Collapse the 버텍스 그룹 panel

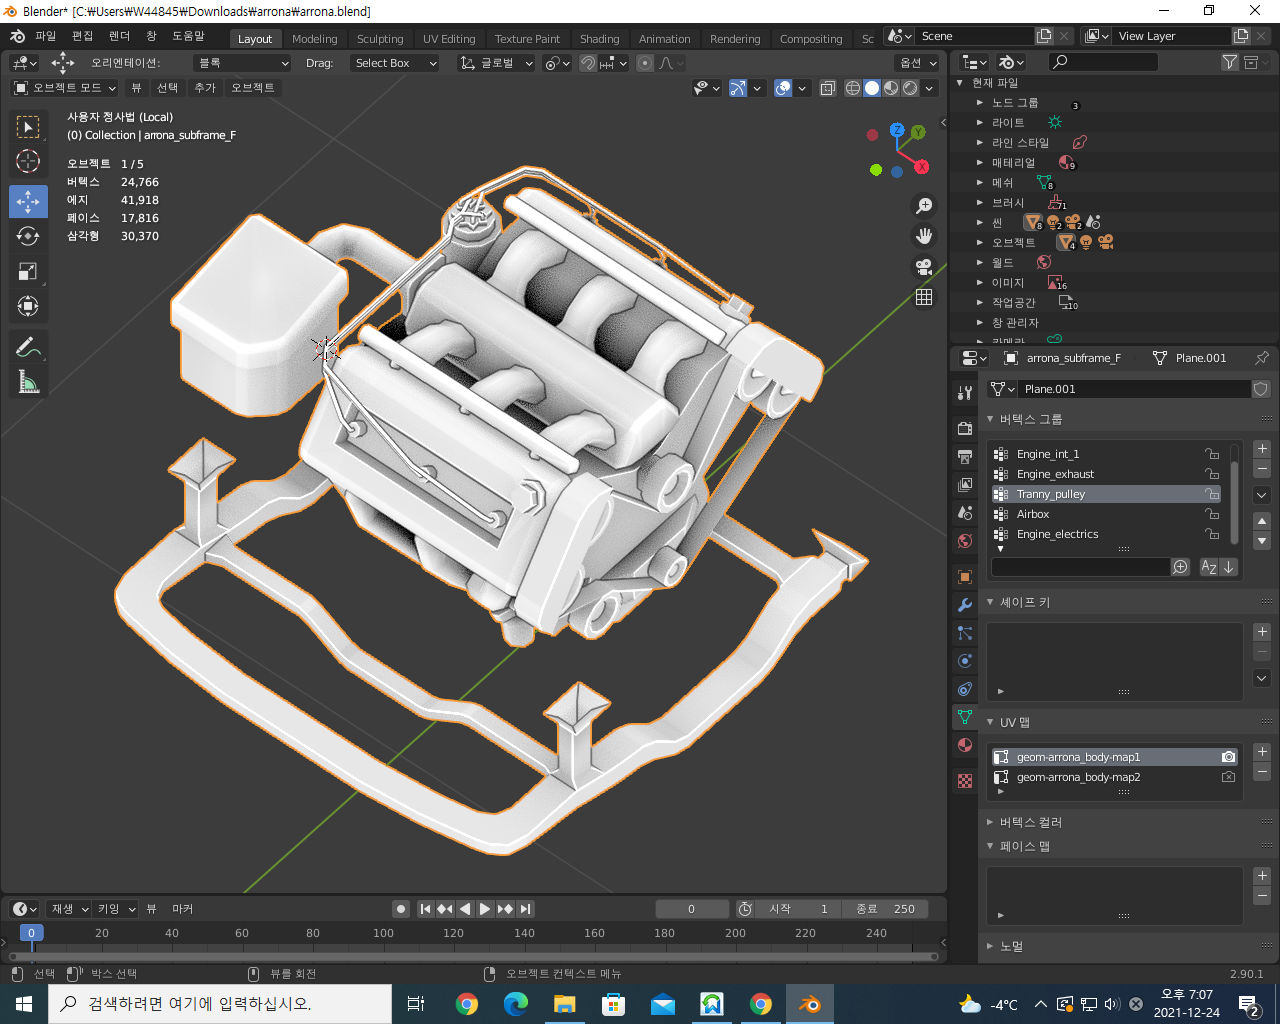pyautogui.click(x=990, y=419)
